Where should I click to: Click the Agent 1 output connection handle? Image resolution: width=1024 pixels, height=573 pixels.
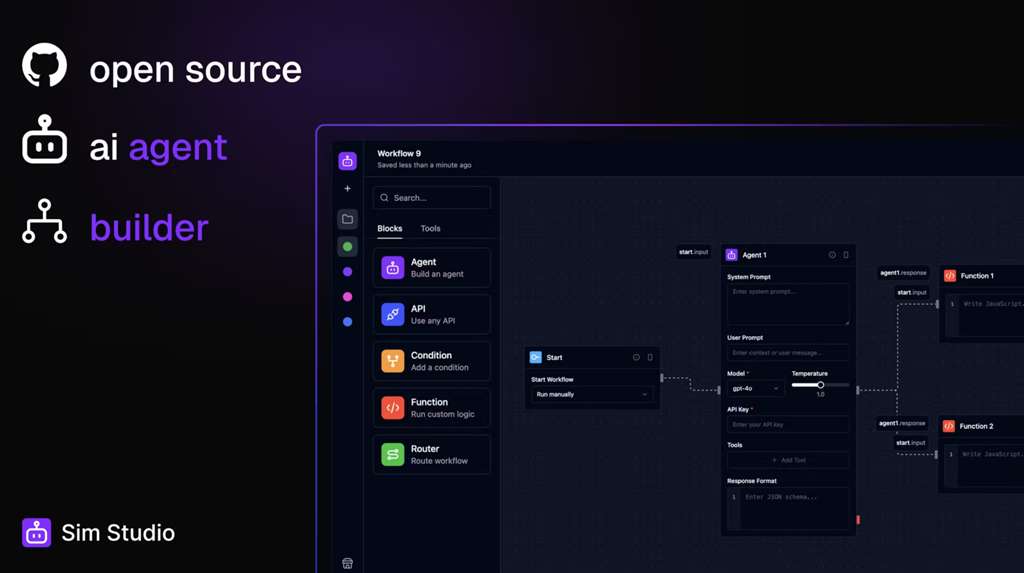pyautogui.click(x=858, y=390)
